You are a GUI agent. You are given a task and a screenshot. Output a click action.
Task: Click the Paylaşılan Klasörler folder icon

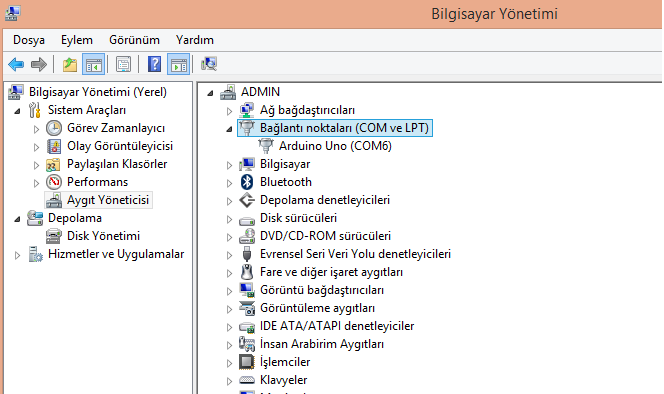(x=53, y=164)
